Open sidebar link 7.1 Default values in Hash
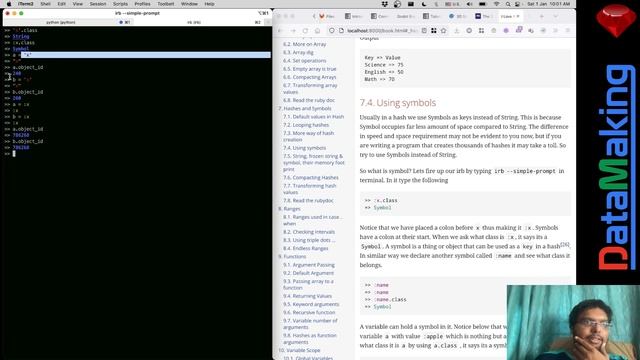 click(x=313, y=116)
